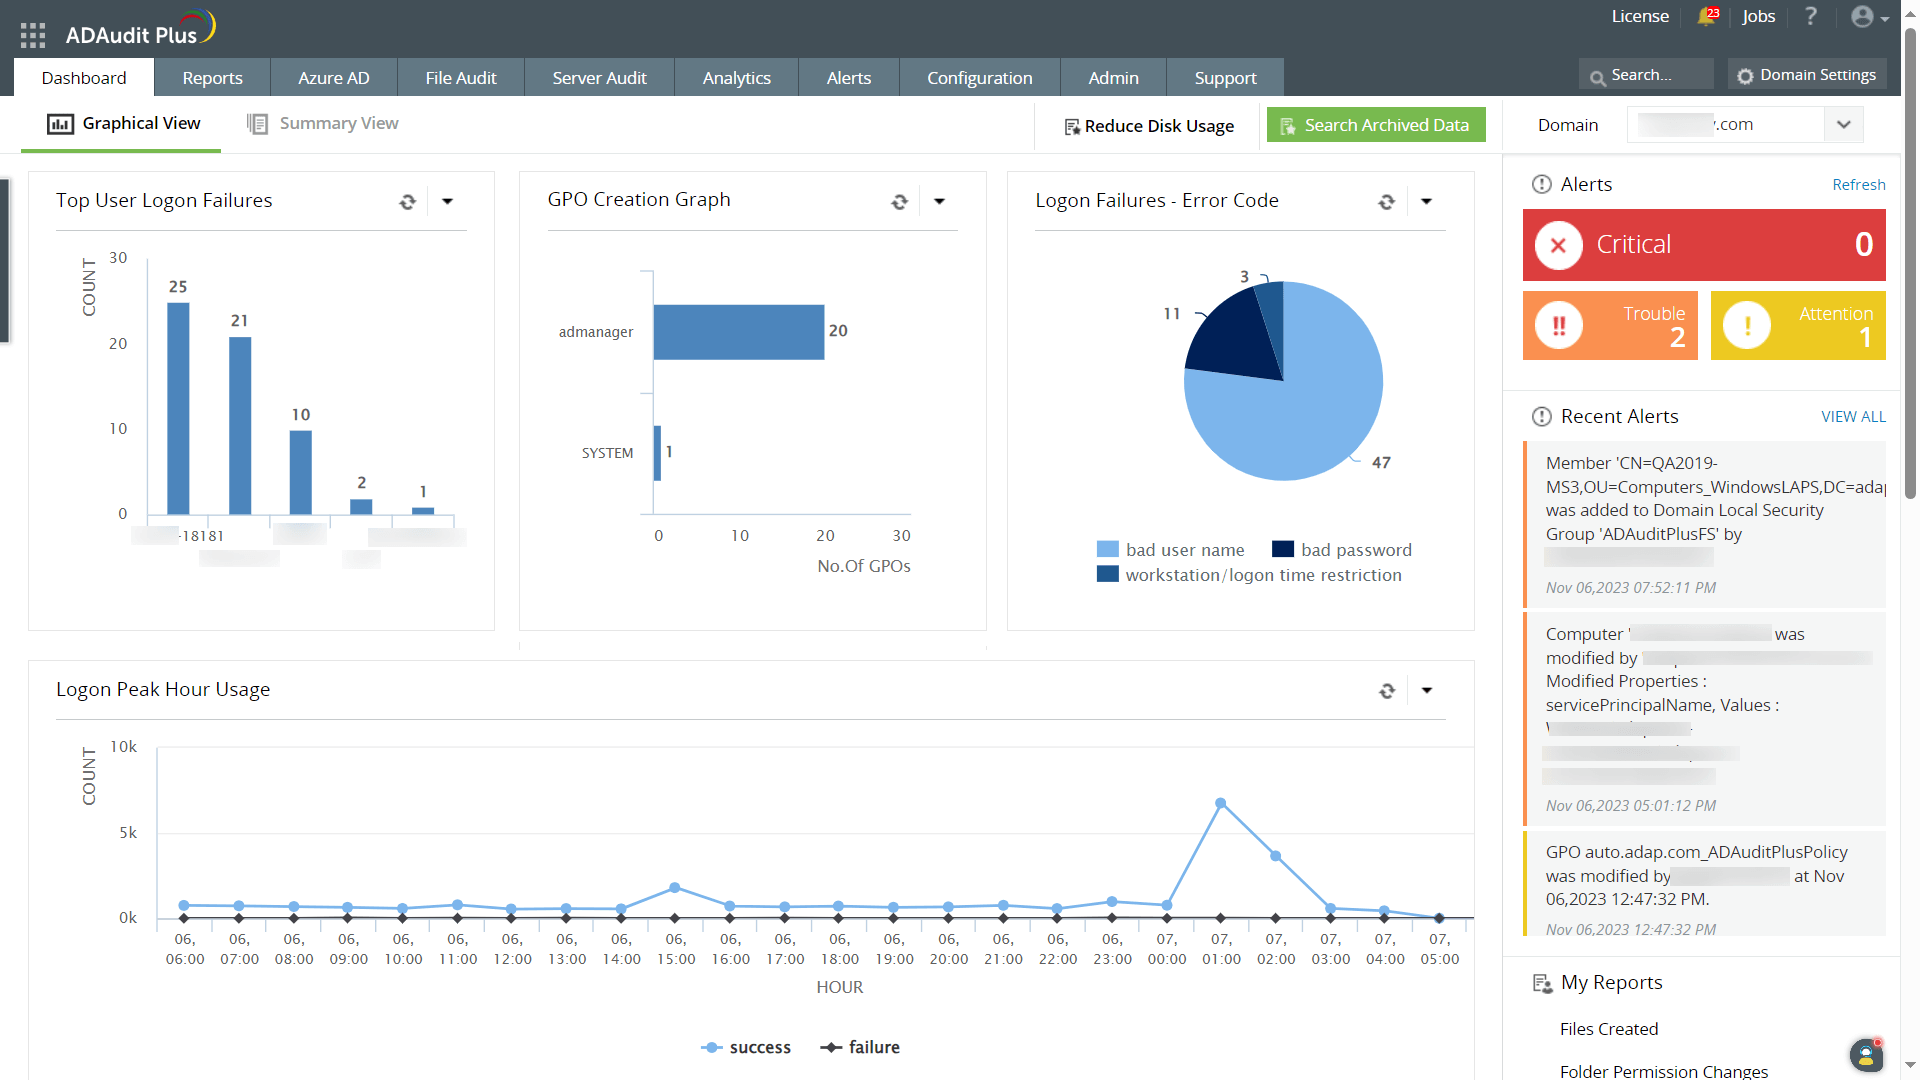Click VIEW ALL for Recent Alerts
Viewport: 1920px width, 1080px height.
point(1852,417)
